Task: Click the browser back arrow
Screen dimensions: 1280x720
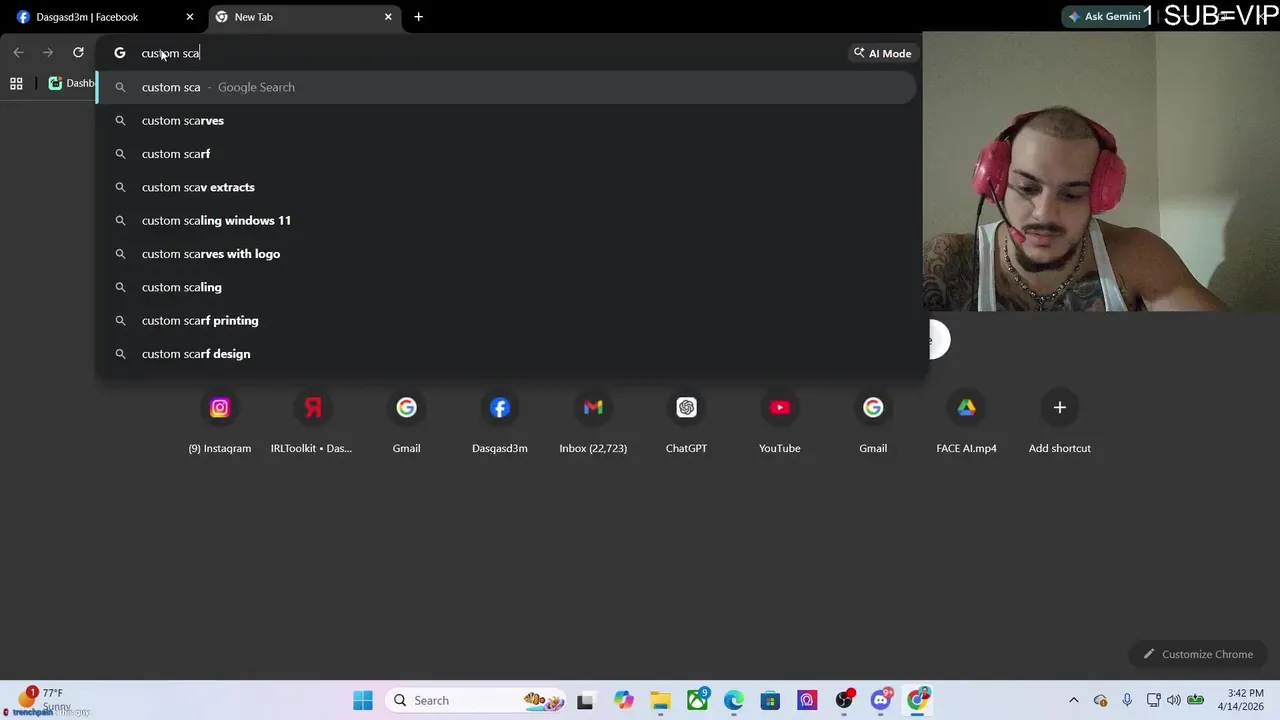Action: (18, 53)
